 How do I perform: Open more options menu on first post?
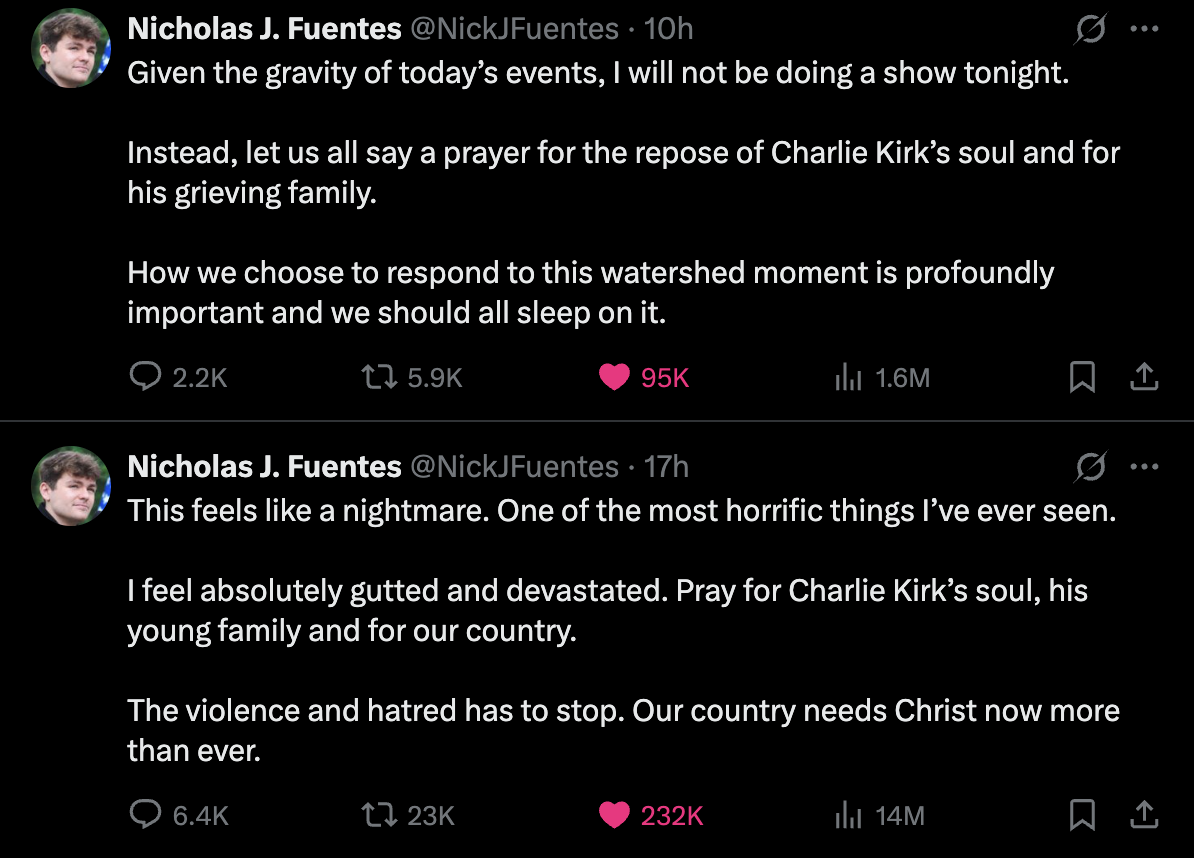[1144, 29]
